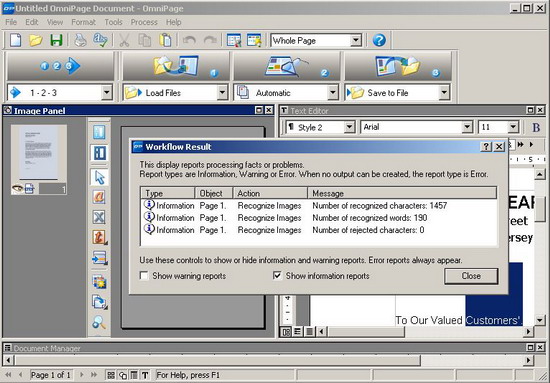Select the magnifier zoom tool in Image Panel
The height and width of the screenshot is (383, 550).
(99, 322)
